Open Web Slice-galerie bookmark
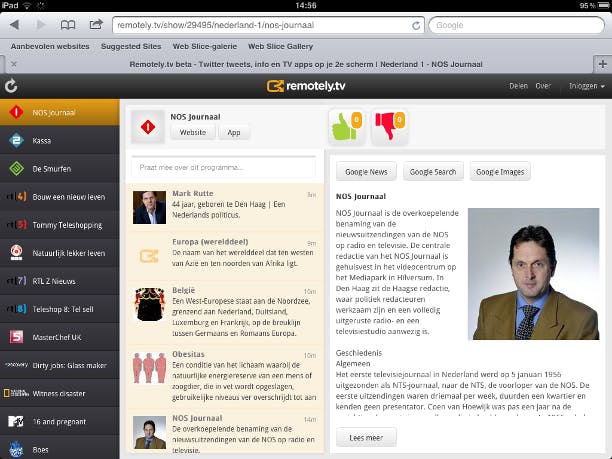612x459 pixels. (x=205, y=46)
